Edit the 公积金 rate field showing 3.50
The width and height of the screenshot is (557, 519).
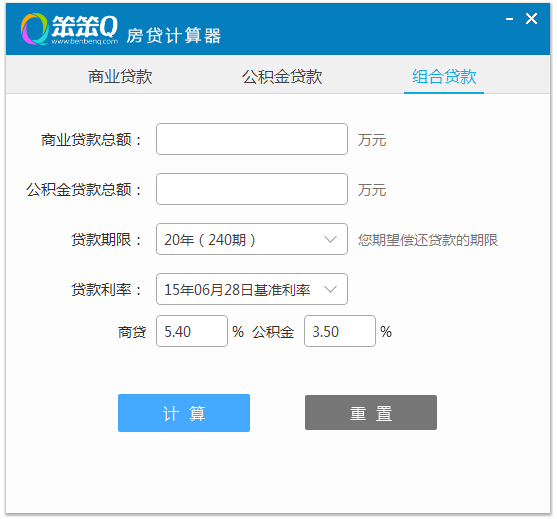coord(340,331)
